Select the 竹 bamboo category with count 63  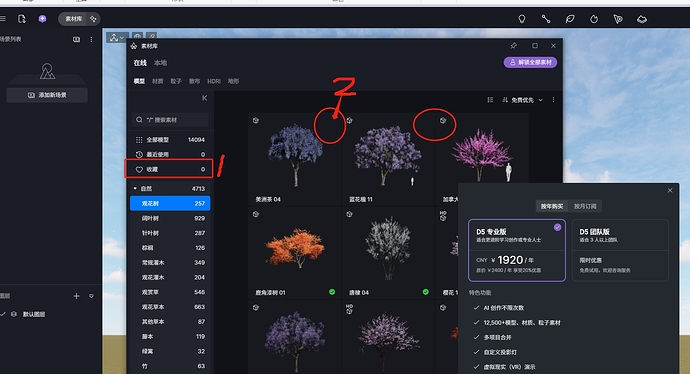(x=170, y=366)
